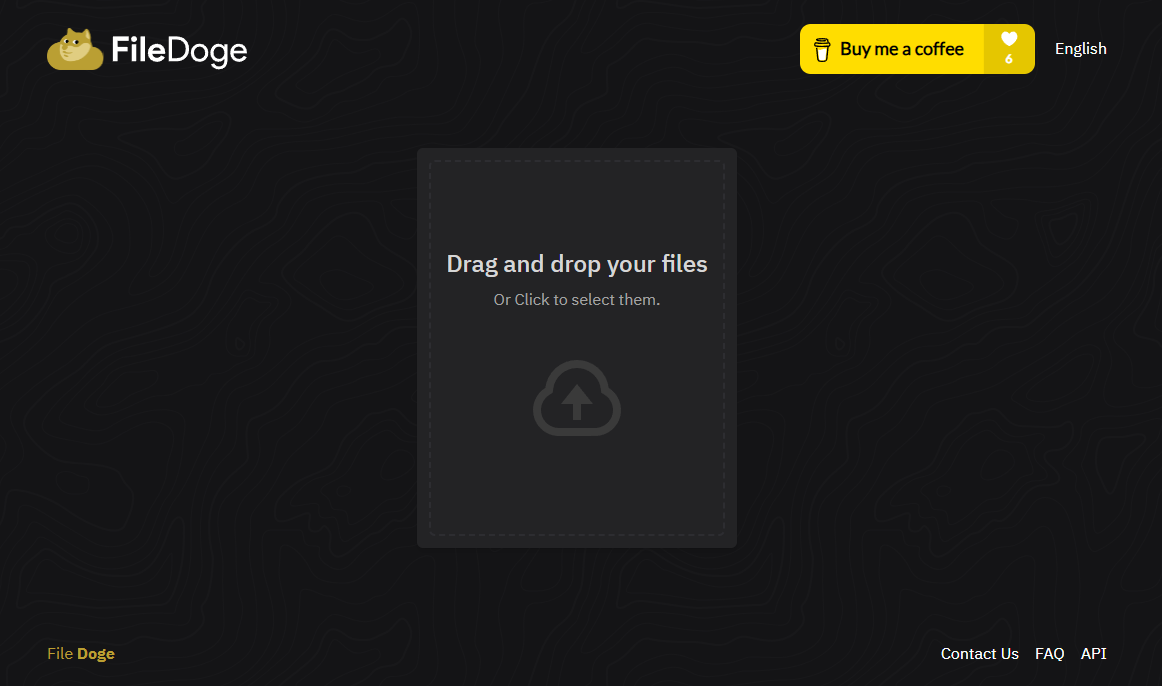Click the white heart icon
Image resolution: width=1162 pixels, height=686 pixels.
(1009, 39)
